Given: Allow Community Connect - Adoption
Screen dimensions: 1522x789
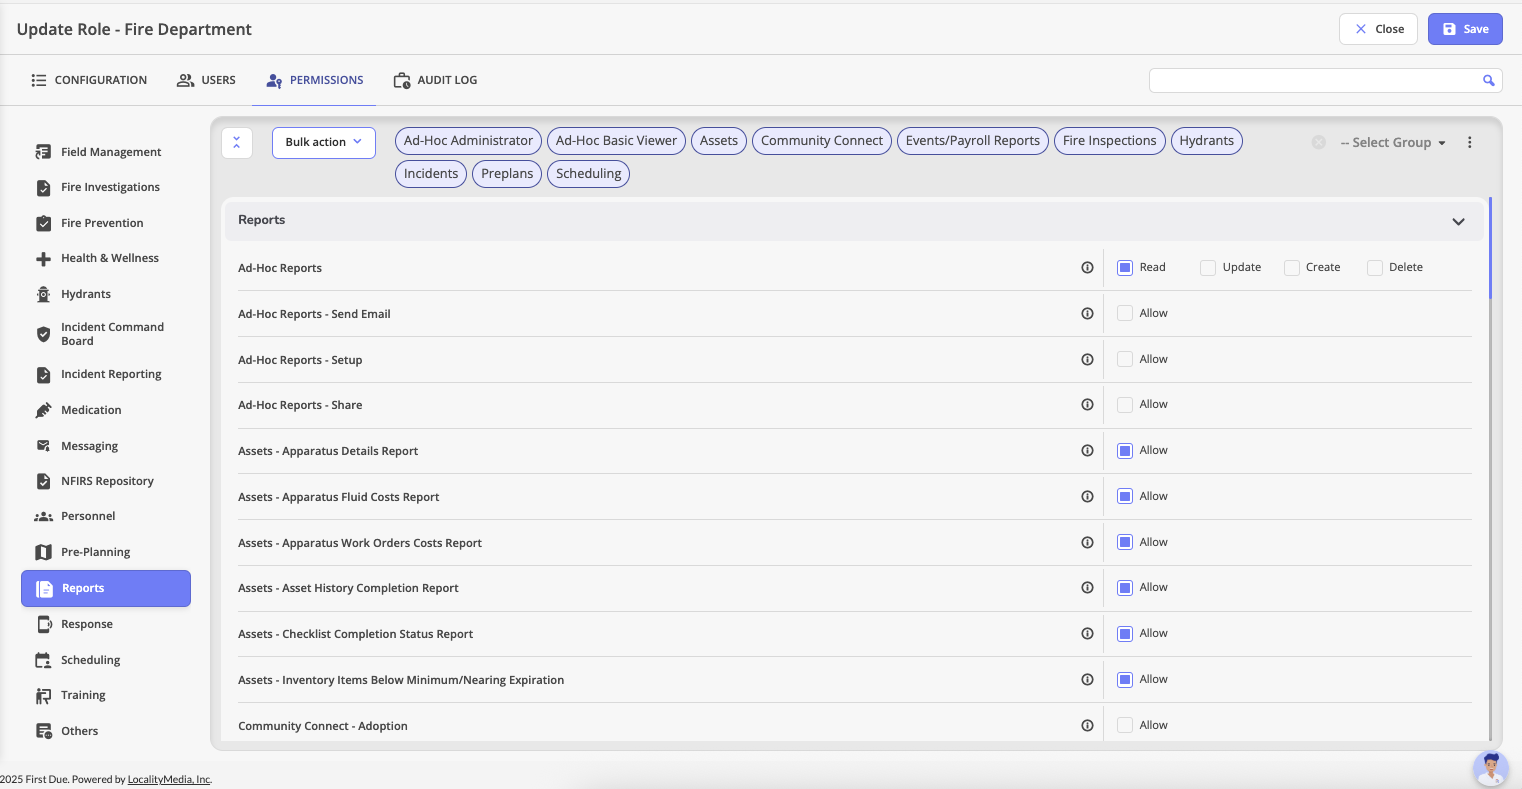Looking at the screenshot, I should click(x=1125, y=725).
